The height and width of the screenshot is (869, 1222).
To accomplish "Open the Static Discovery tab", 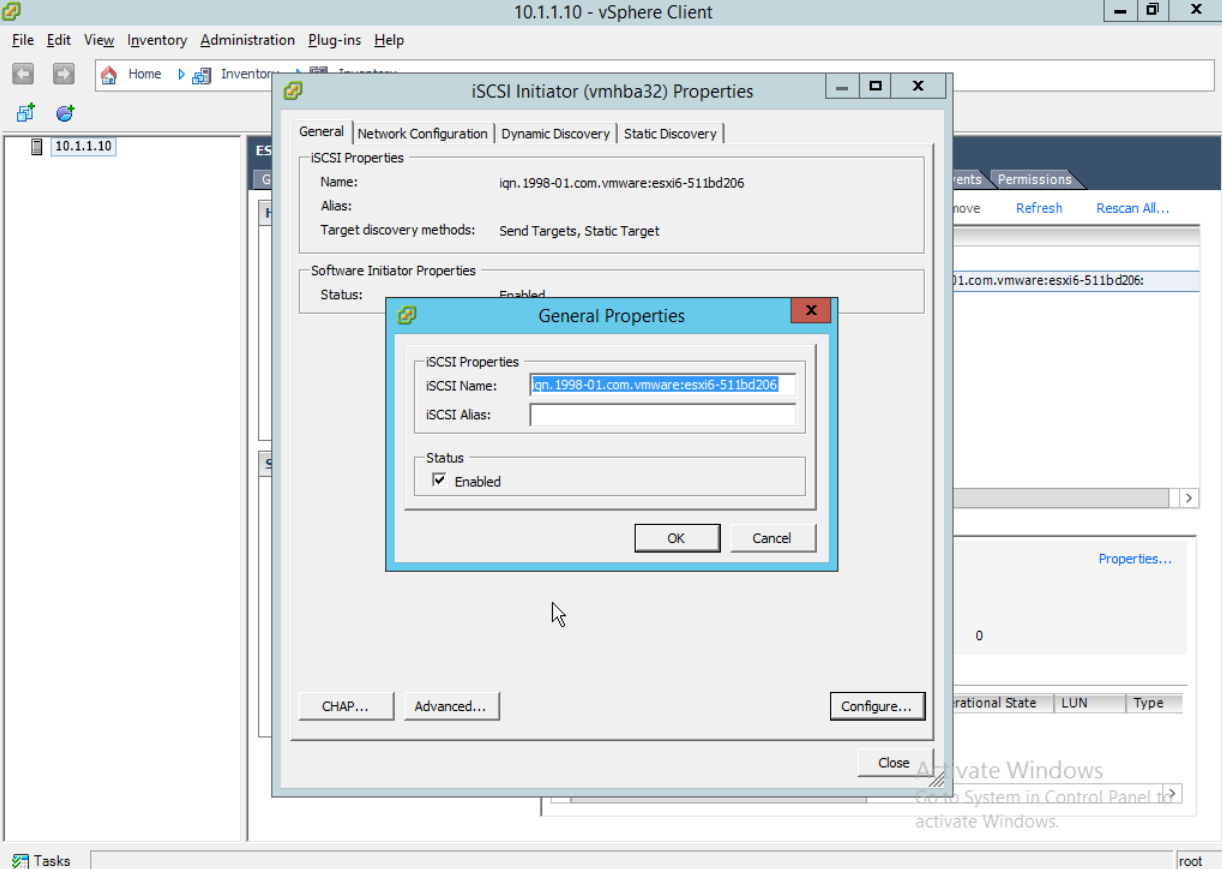I will tap(670, 133).
